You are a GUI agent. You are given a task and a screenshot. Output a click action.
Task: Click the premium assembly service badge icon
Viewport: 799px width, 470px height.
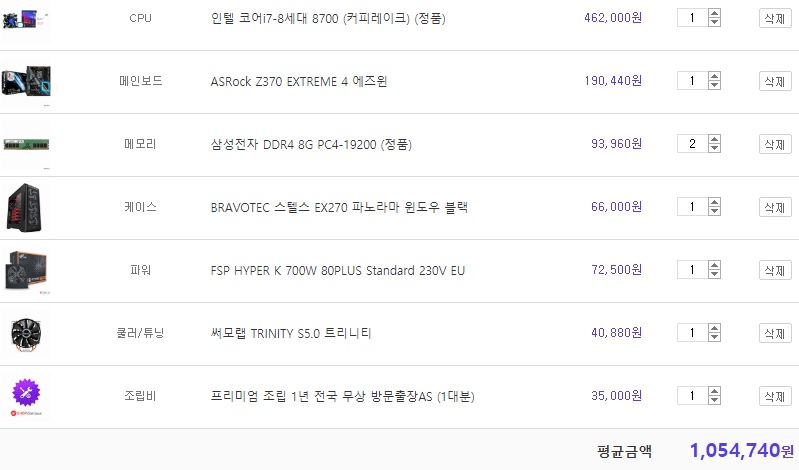pos(26,395)
